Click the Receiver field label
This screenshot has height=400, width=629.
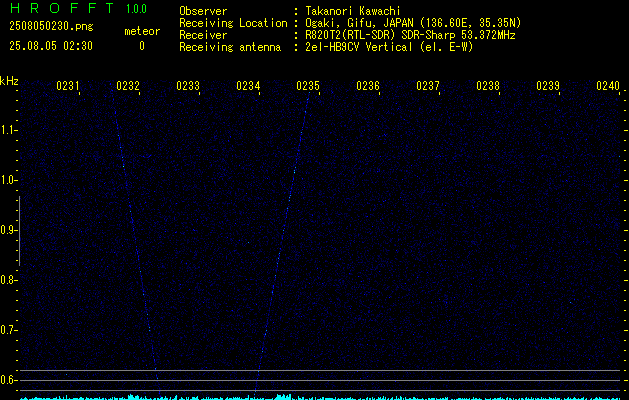pos(203,35)
